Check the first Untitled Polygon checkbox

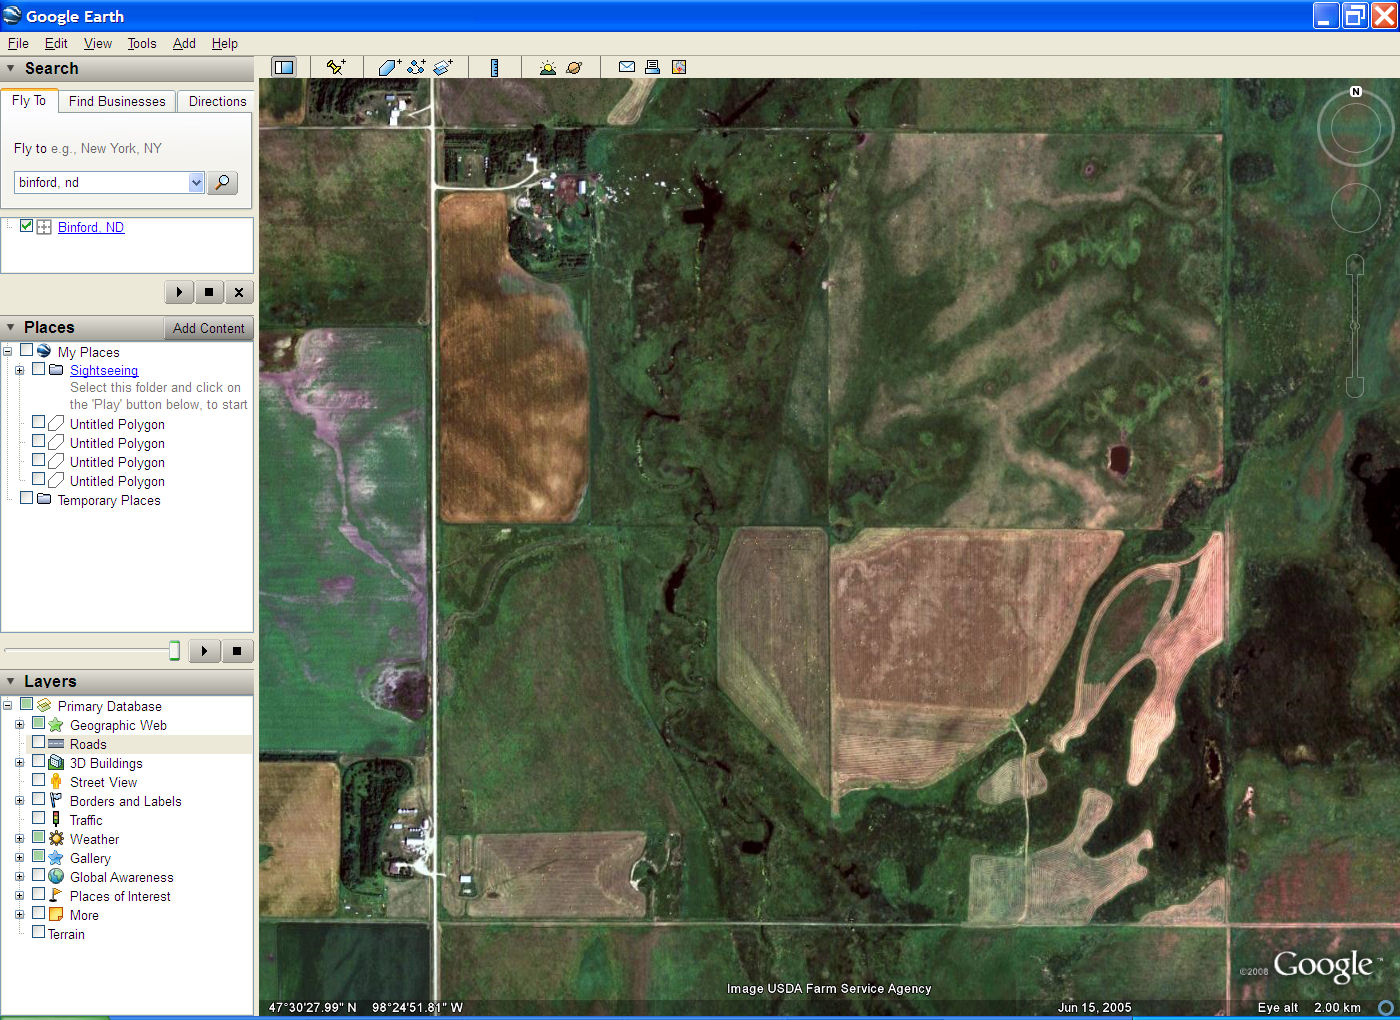(x=39, y=423)
